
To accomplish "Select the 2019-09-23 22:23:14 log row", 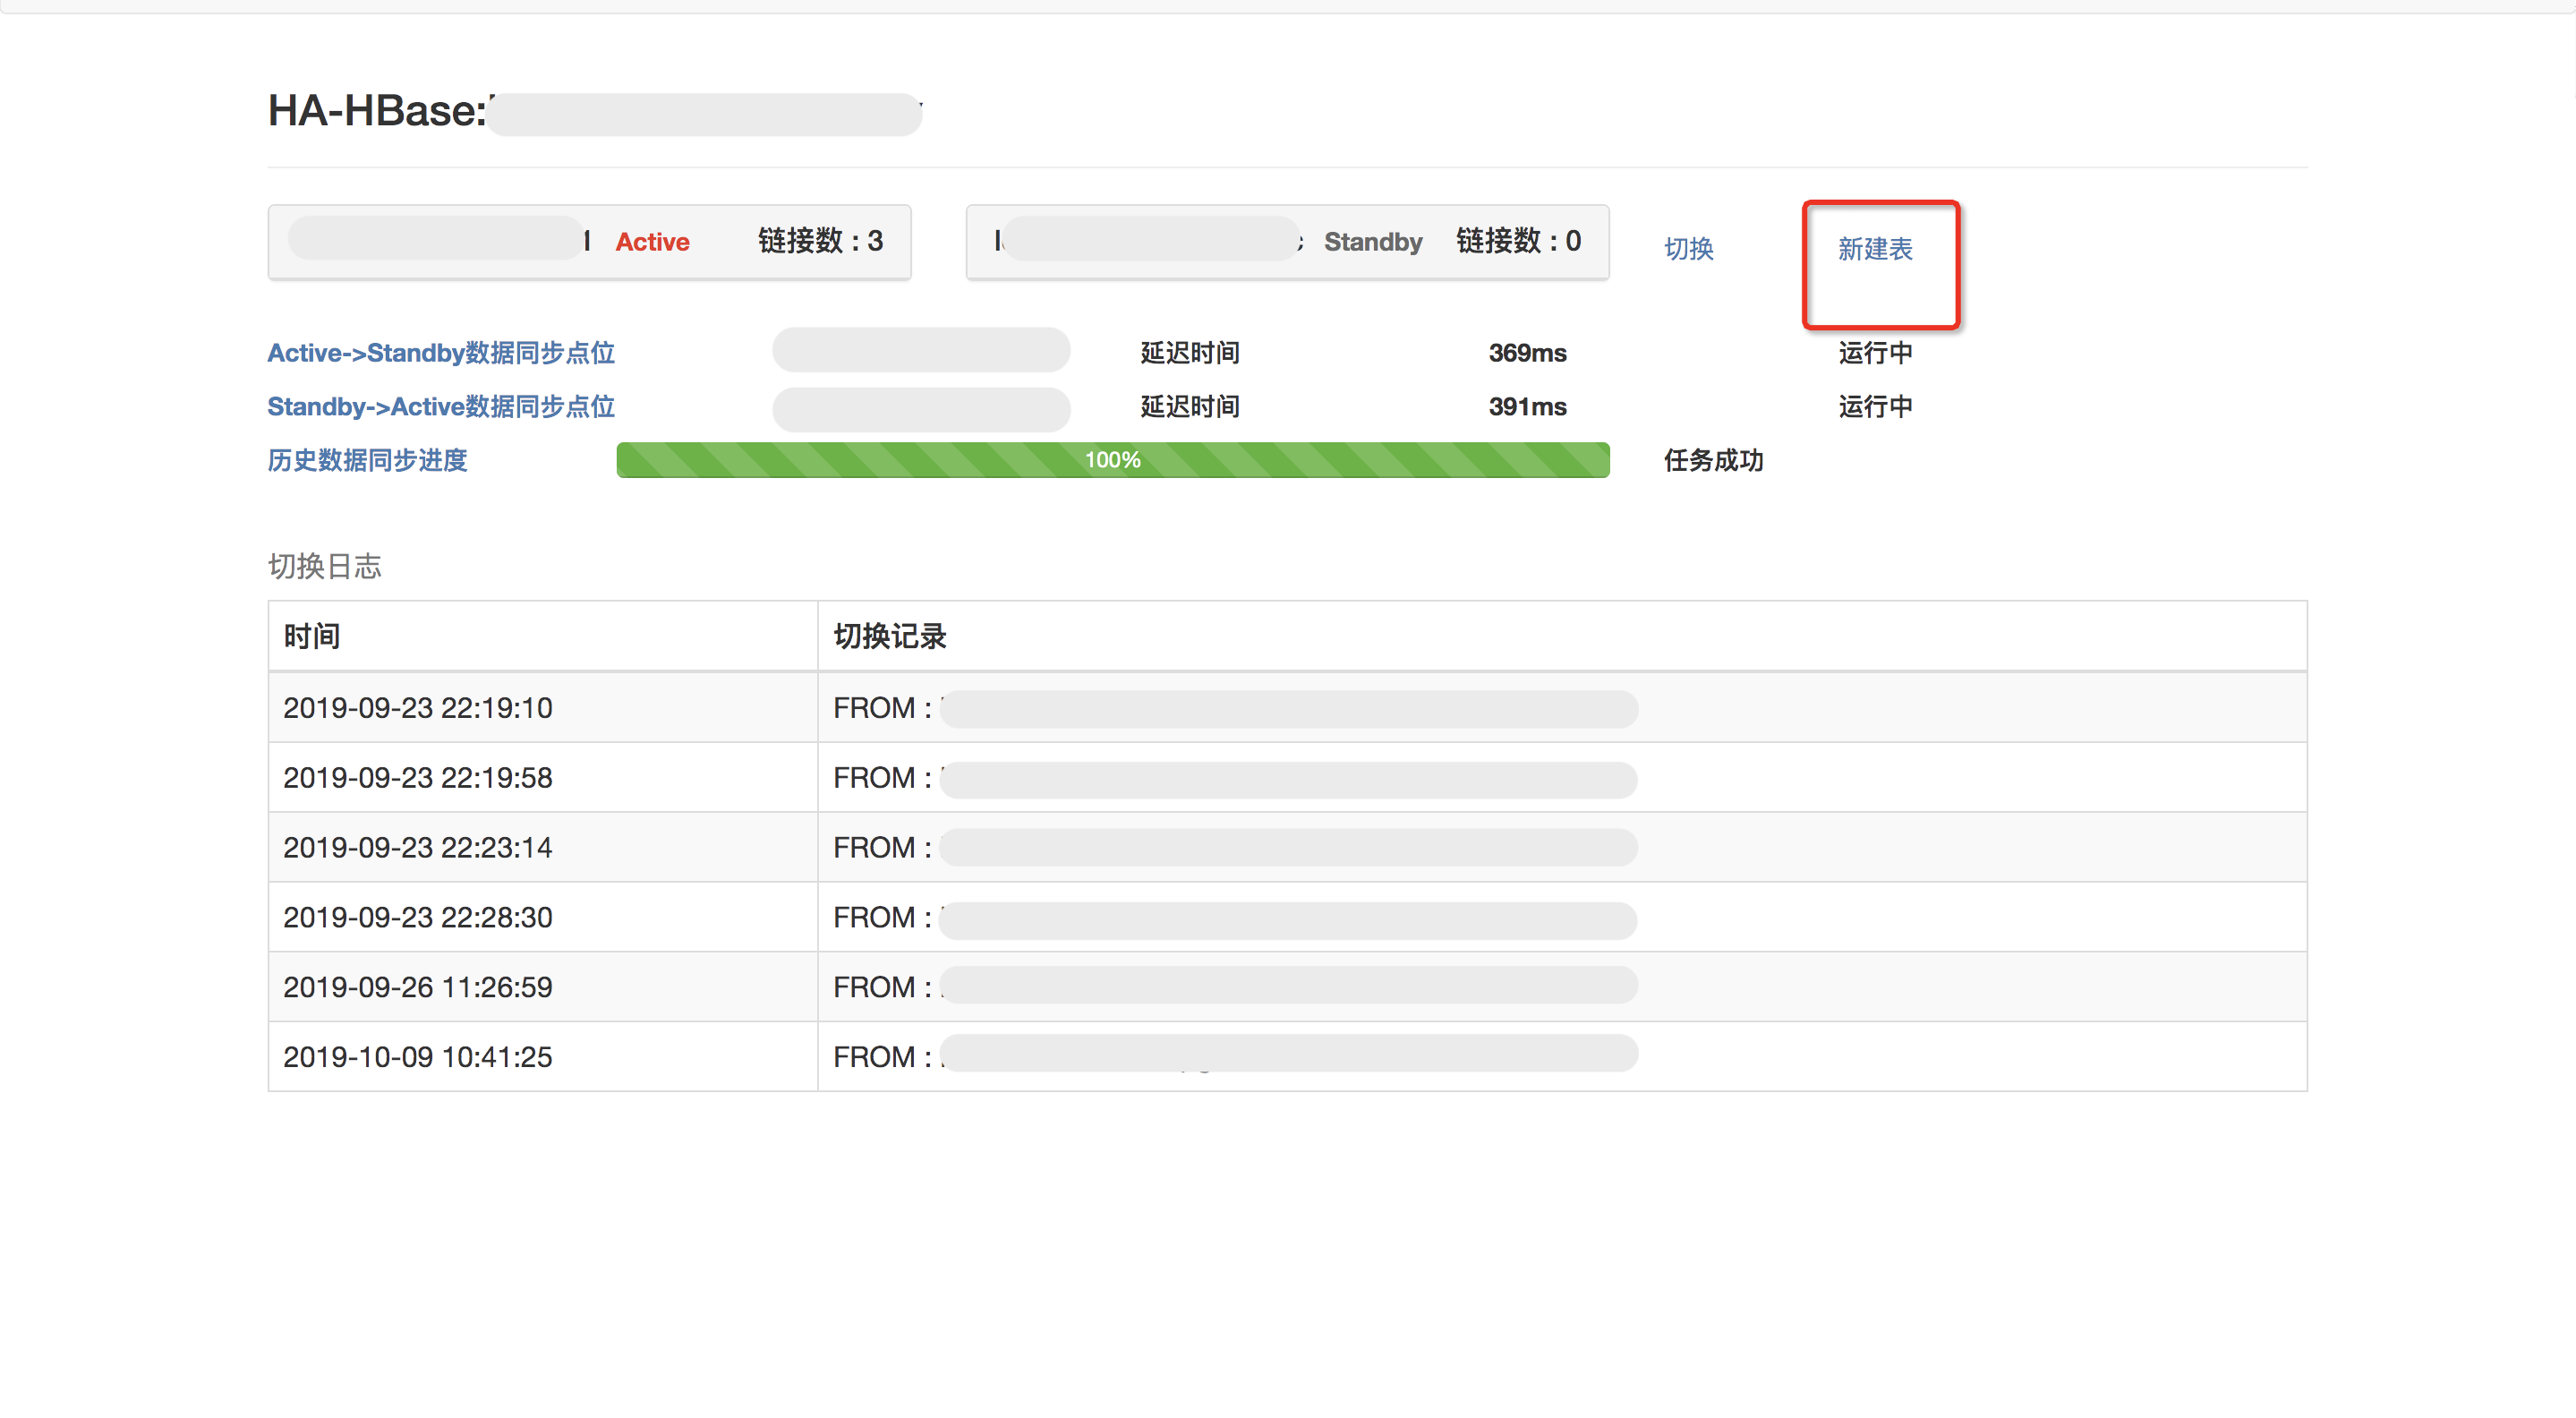I will click(x=1287, y=847).
